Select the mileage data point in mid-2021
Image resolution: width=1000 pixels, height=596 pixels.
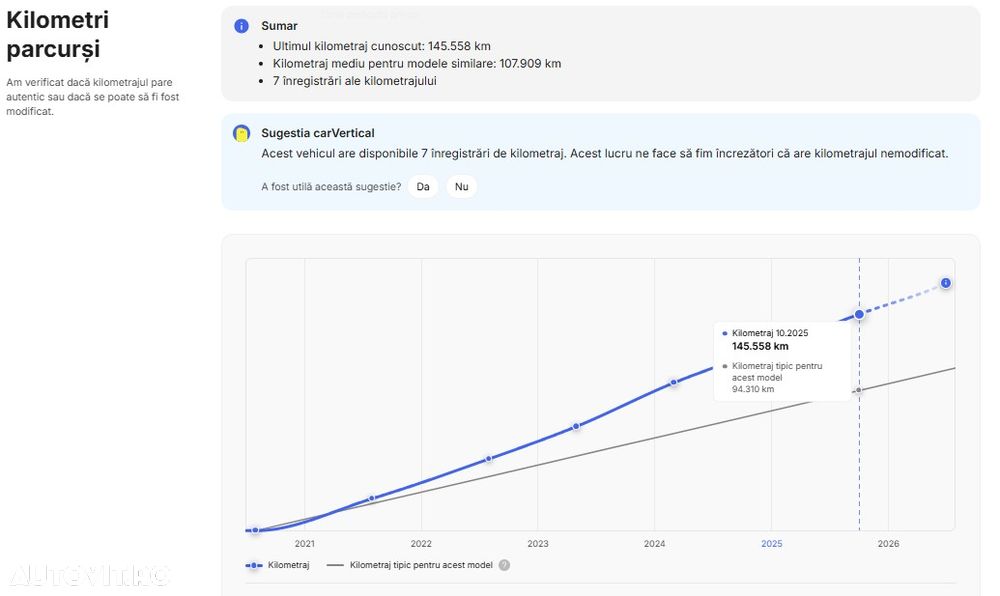click(372, 498)
